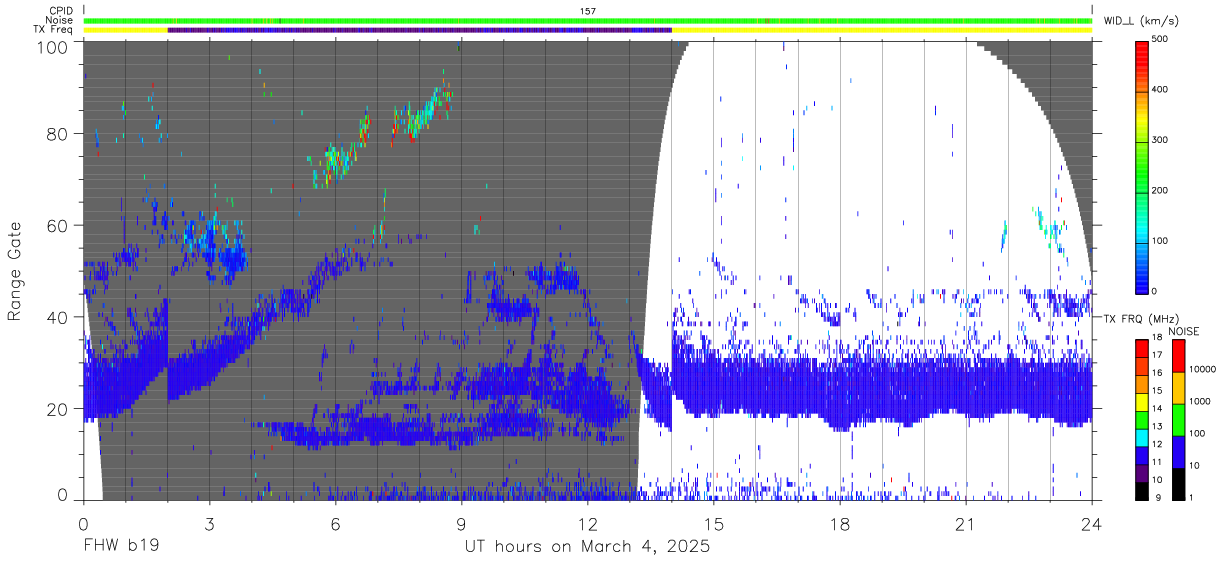
Task: Click x-axis tick label '9'
Action: point(461,525)
